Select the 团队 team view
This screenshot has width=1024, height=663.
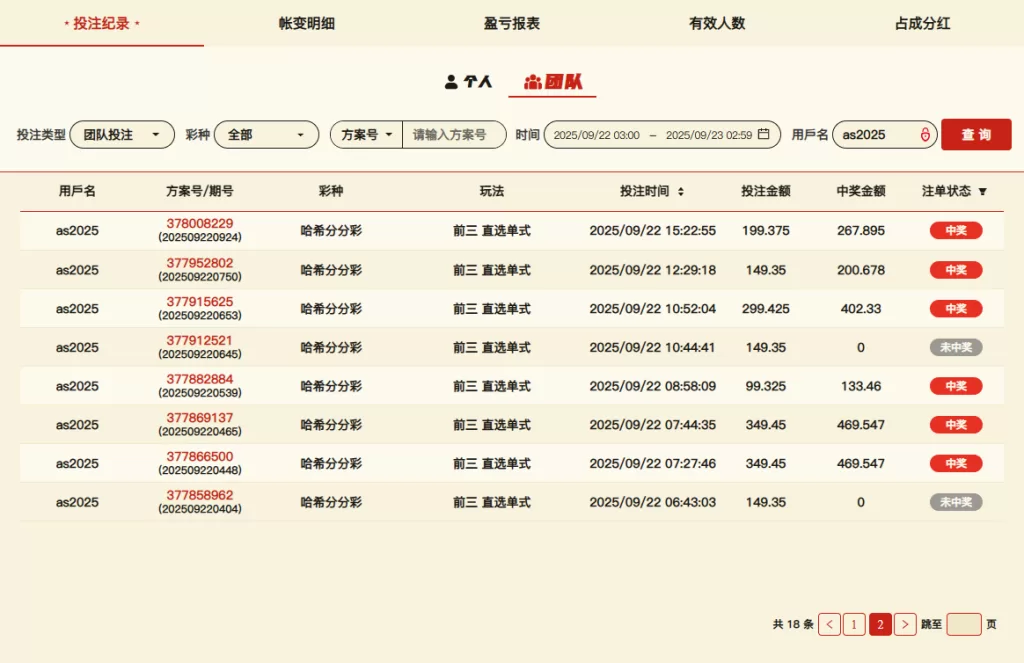click(553, 82)
